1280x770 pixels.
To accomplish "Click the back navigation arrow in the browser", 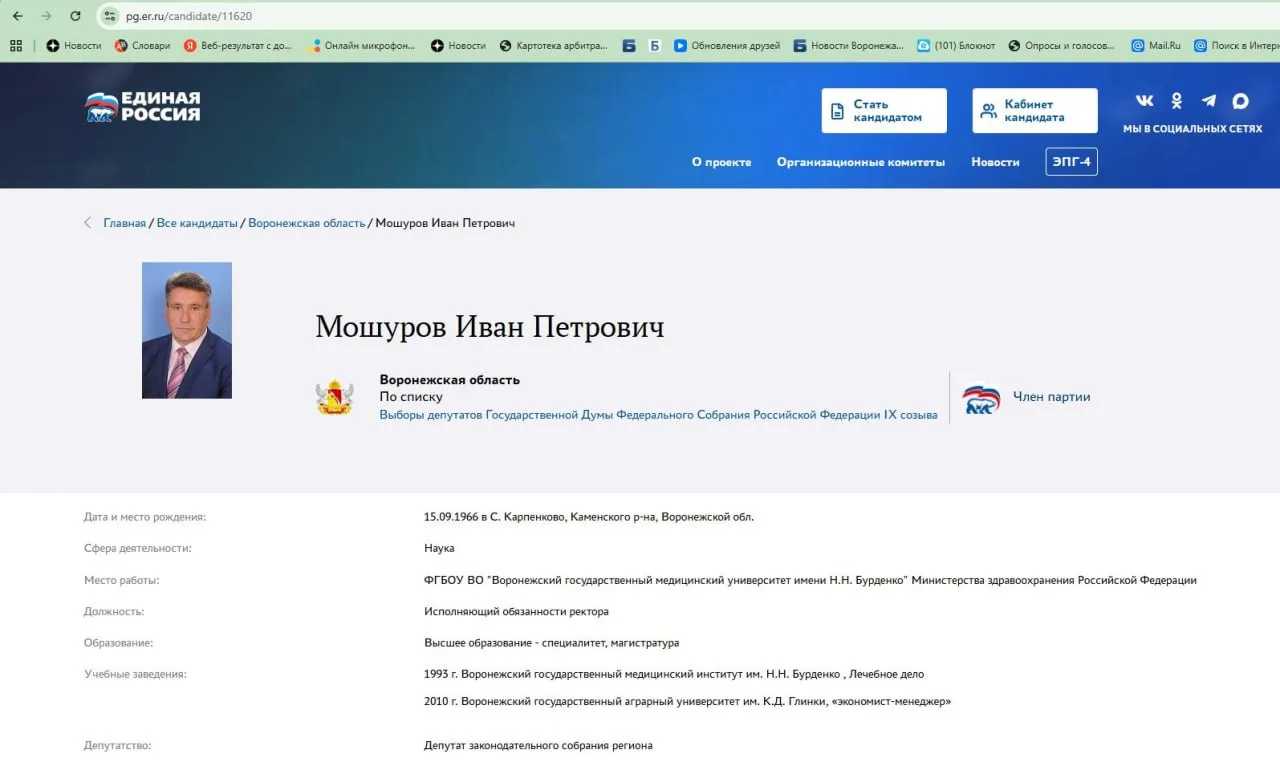I will point(20,16).
